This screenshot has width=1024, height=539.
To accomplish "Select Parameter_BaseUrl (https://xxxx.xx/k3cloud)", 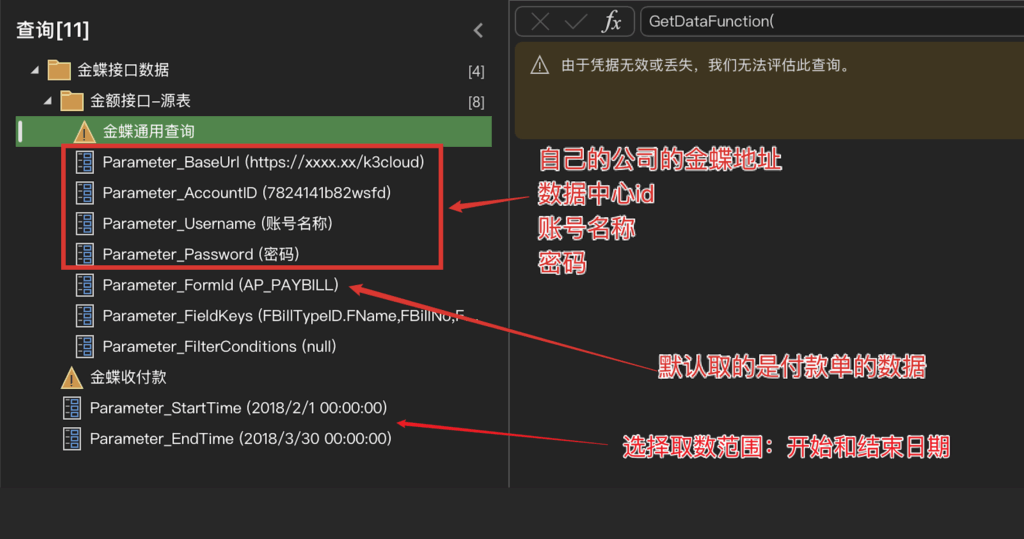I will (263, 162).
